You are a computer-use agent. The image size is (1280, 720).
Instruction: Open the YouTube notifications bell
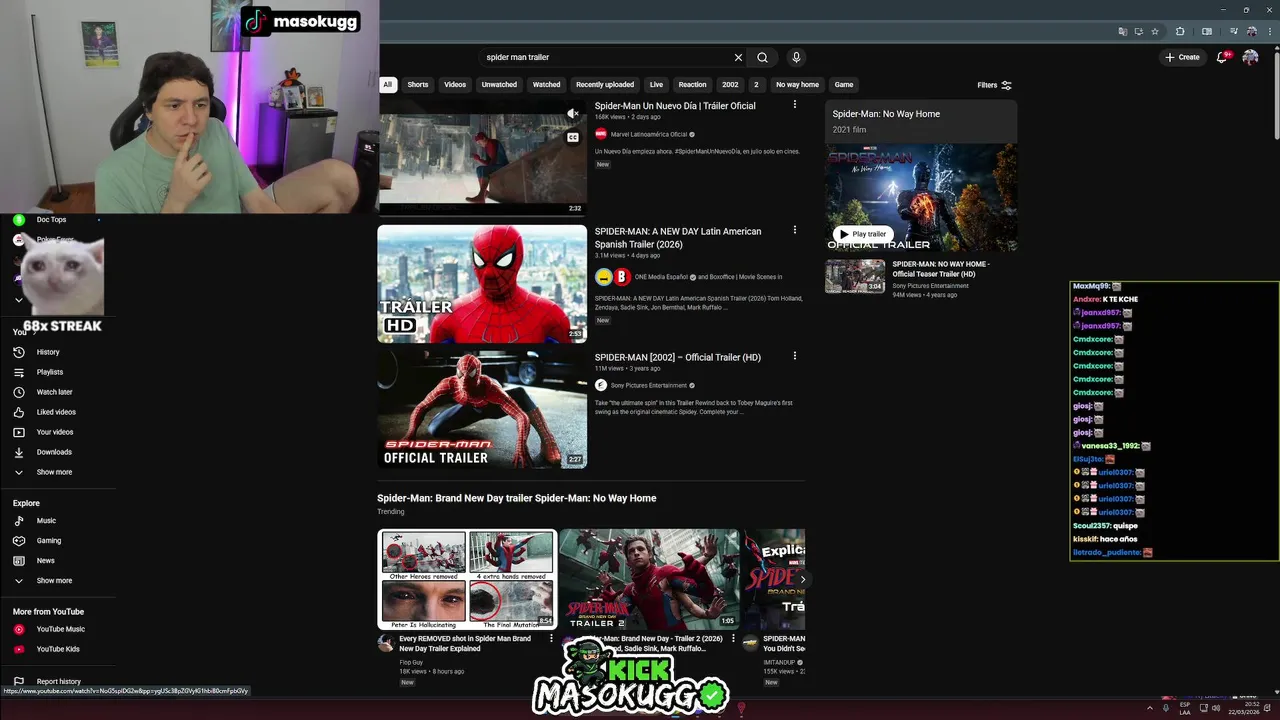pos(1222,57)
